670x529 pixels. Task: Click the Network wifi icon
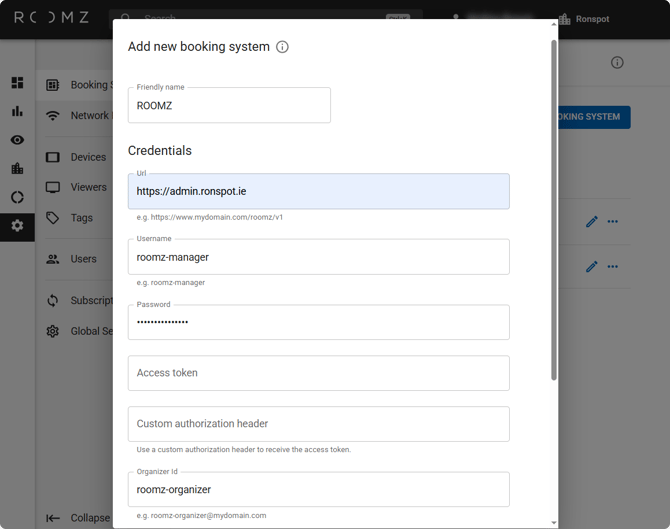(x=53, y=115)
